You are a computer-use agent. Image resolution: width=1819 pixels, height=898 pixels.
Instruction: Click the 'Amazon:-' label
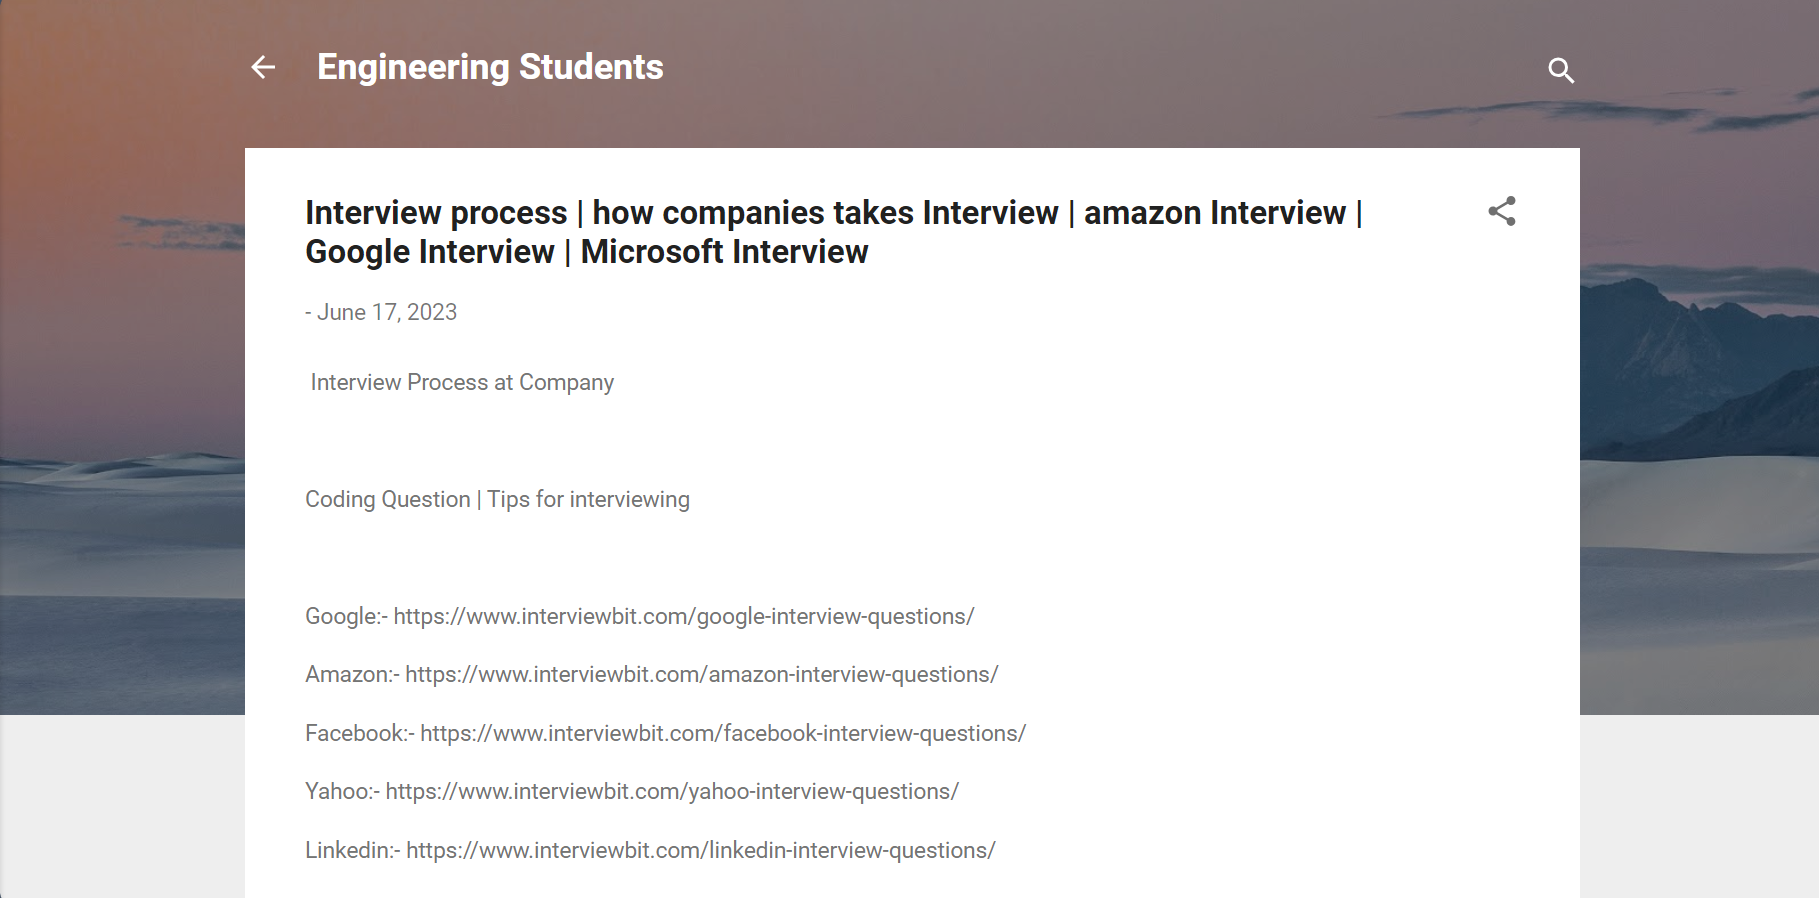point(352,674)
